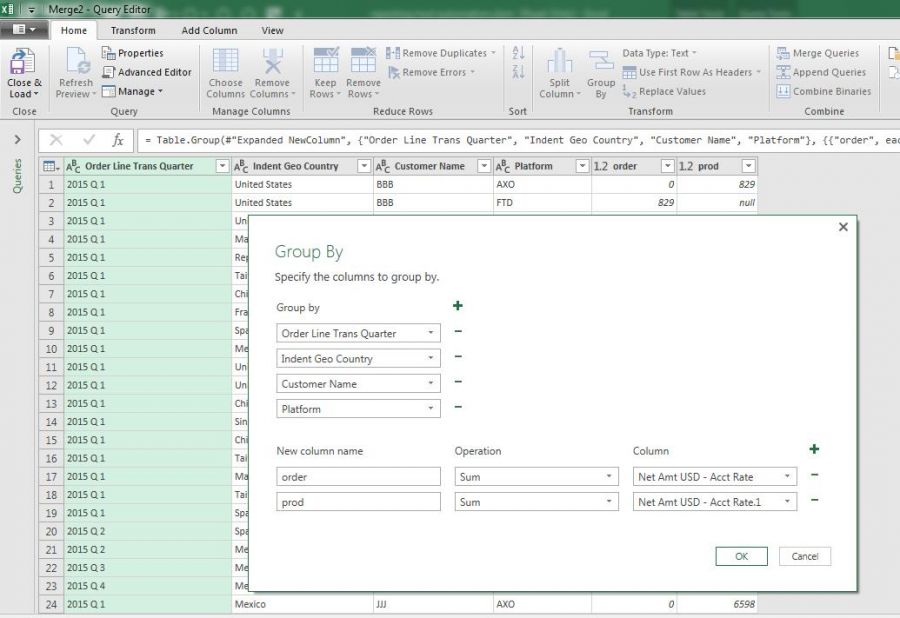Click the Remove Columns icon

pos(273,61)
